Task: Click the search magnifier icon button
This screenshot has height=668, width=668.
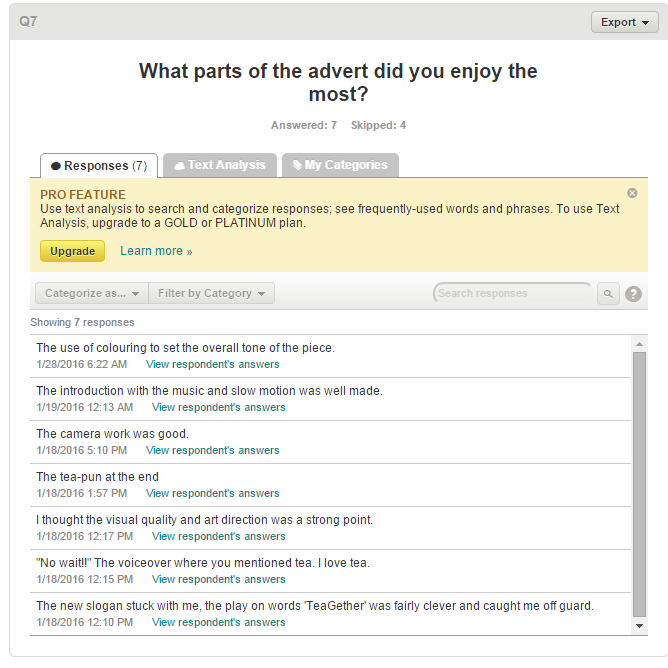Action: coord(608,294)
